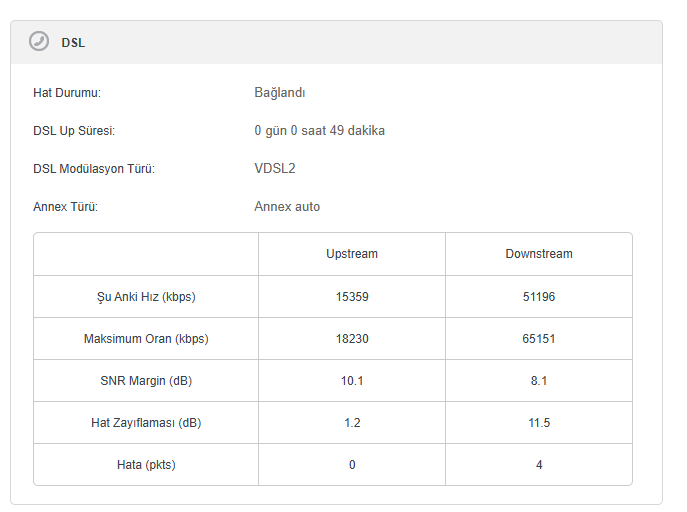Click the Annex auto value
Image resolution: width=687 pixels, height=512 pixels.
tap(287, 207)
